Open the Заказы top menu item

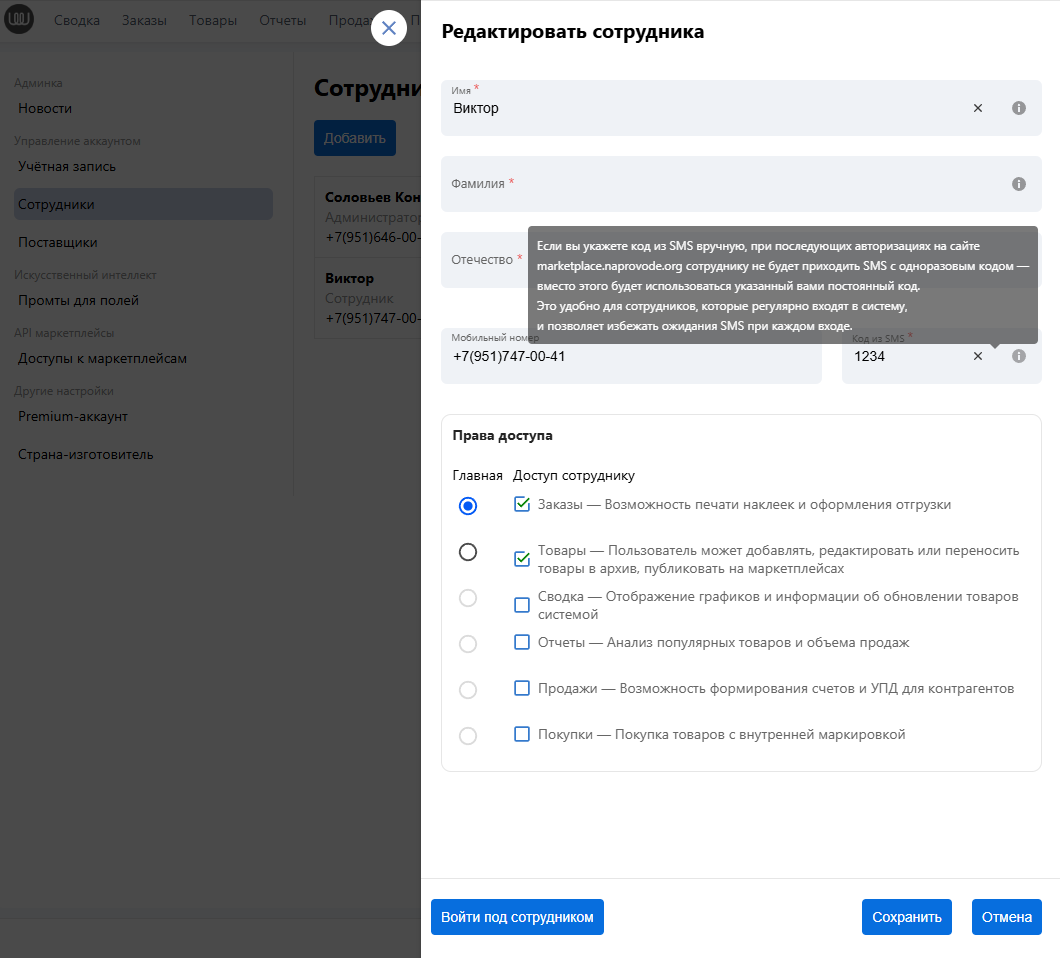[x=144, y=20]
